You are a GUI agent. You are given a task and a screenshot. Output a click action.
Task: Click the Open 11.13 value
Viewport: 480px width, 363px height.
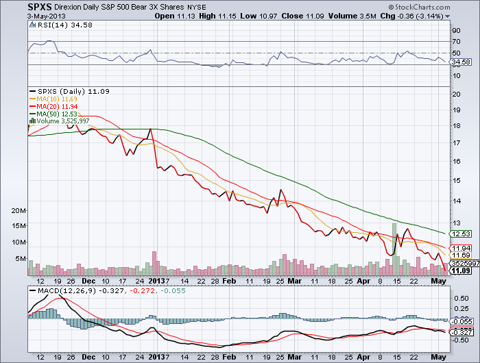coord(175,16)
